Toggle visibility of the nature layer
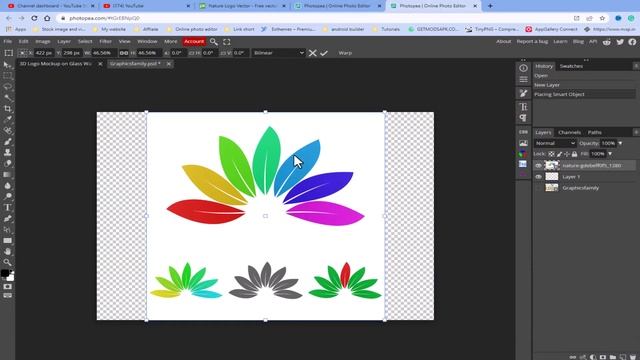This screenshot has height=360, width=640. click(538, 166)
